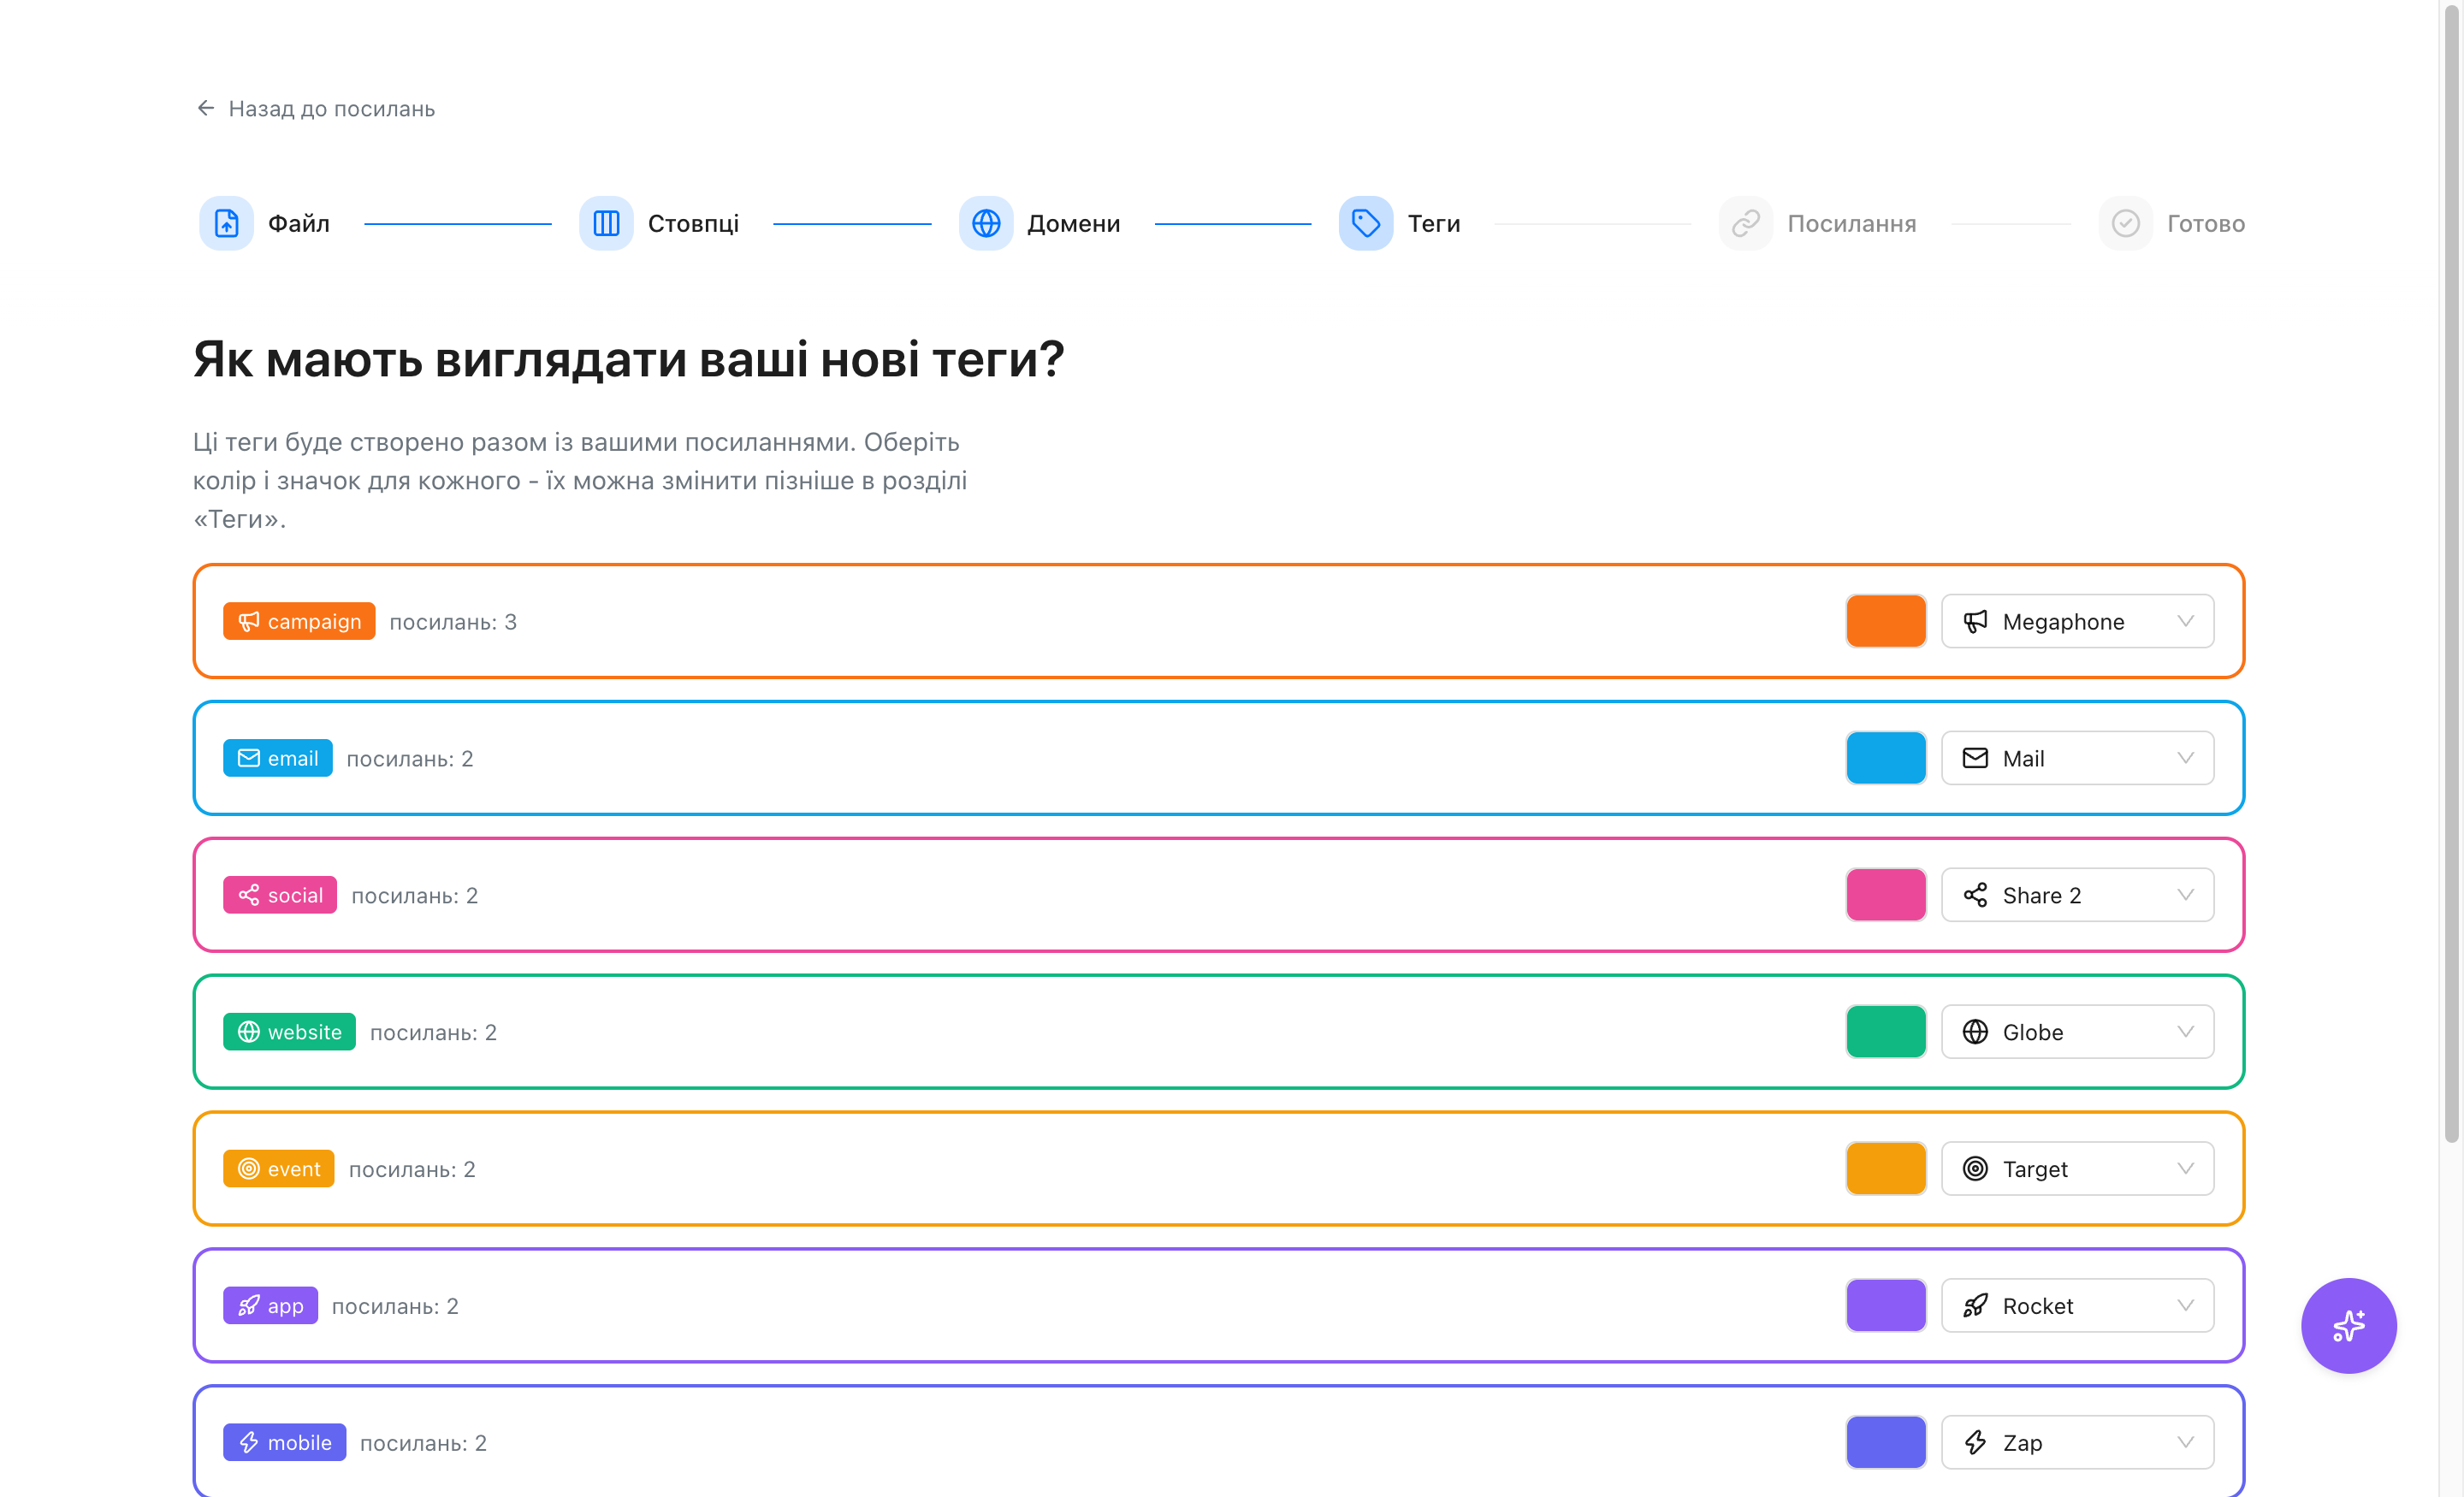Click the back arrow icon at top
The height and width of the screenshot is (1497, 2464).
[206, 108]
